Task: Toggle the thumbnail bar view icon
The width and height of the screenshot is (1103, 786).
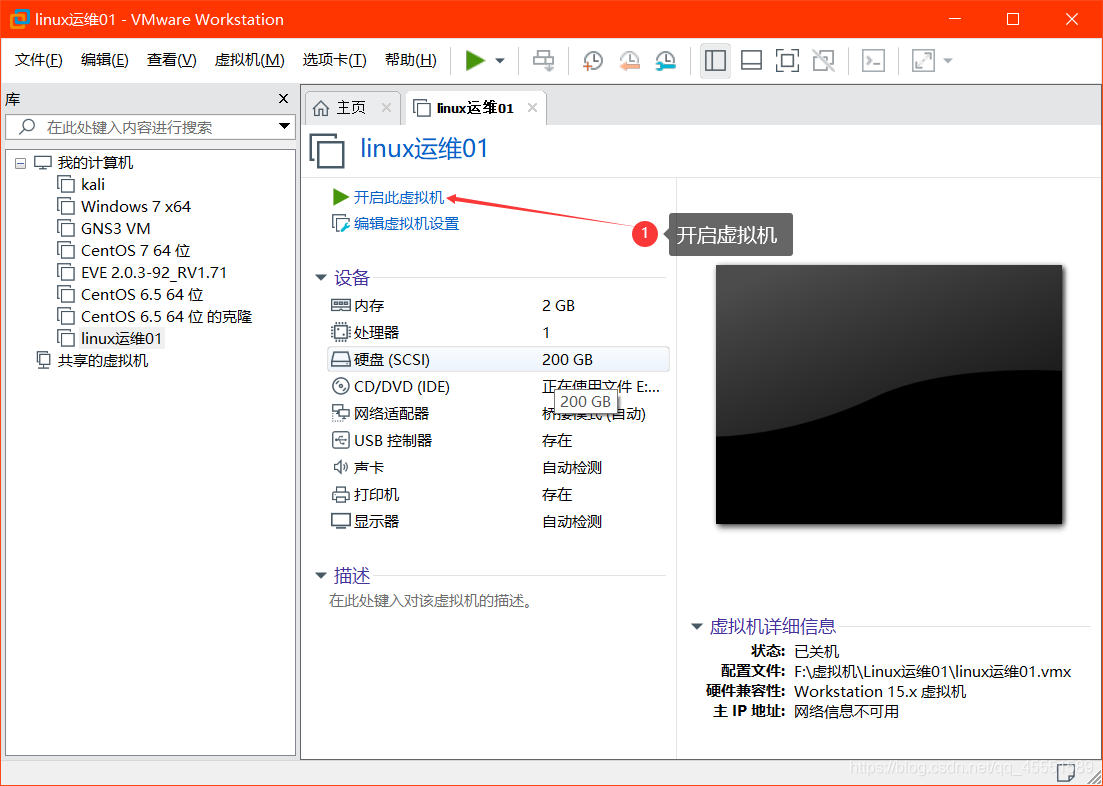Action: pyautogui.click(x=751, y=61)
